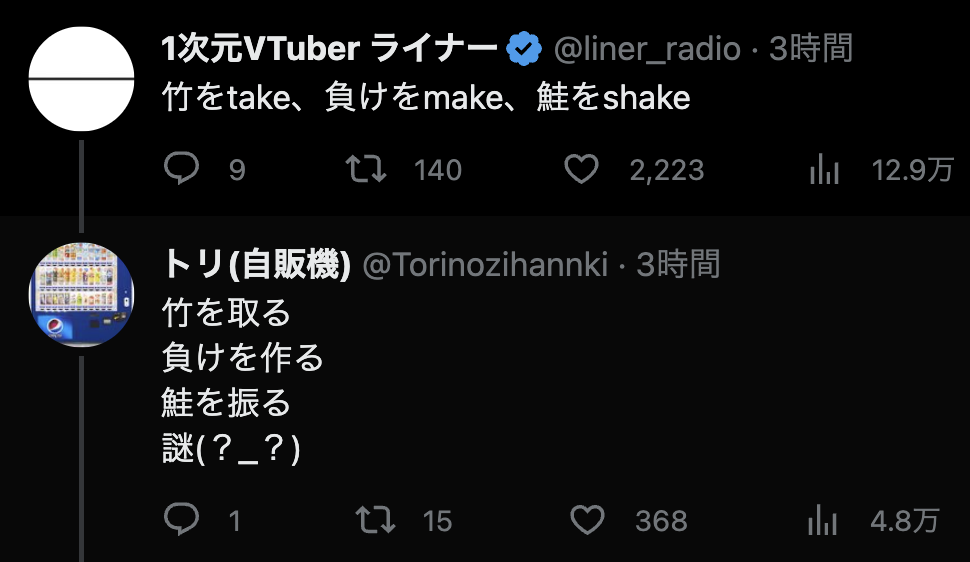970x562 pixels.
Task: Open first tweet's 3時間 timestamp
Action: tap(811, 48)
